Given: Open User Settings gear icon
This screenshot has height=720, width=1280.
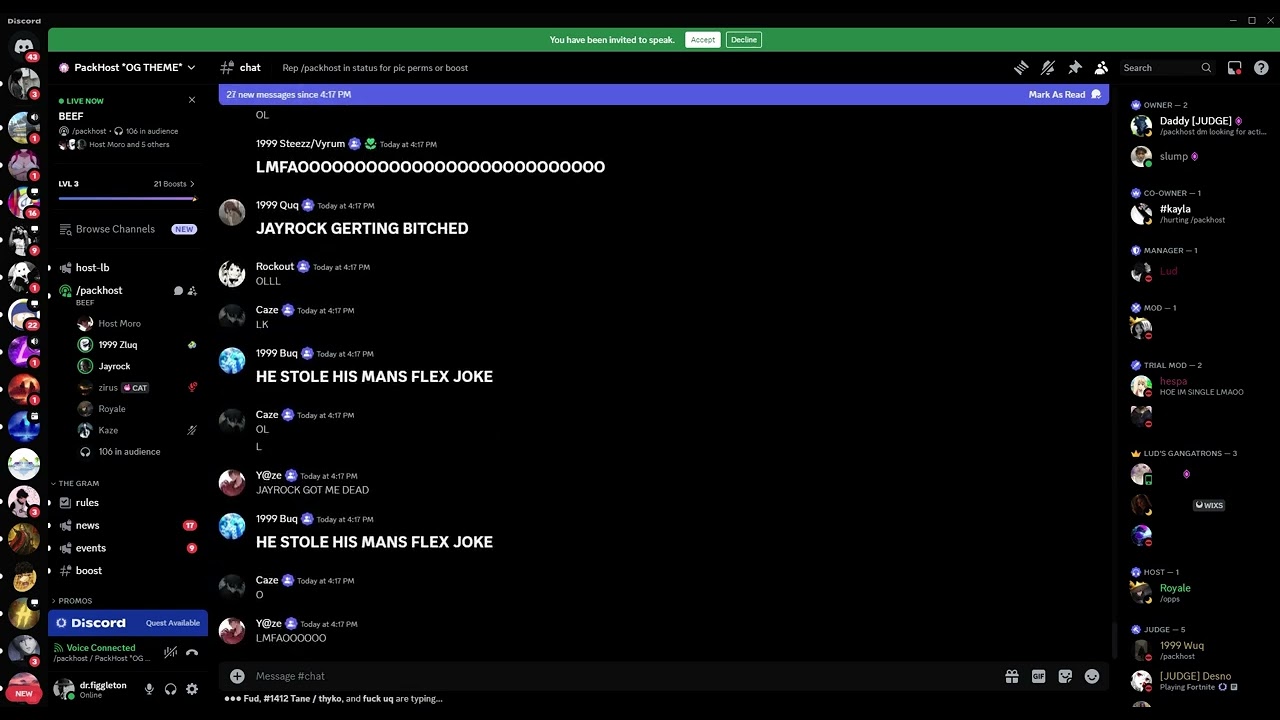Looking at the screenshot, I should point(192,689).
